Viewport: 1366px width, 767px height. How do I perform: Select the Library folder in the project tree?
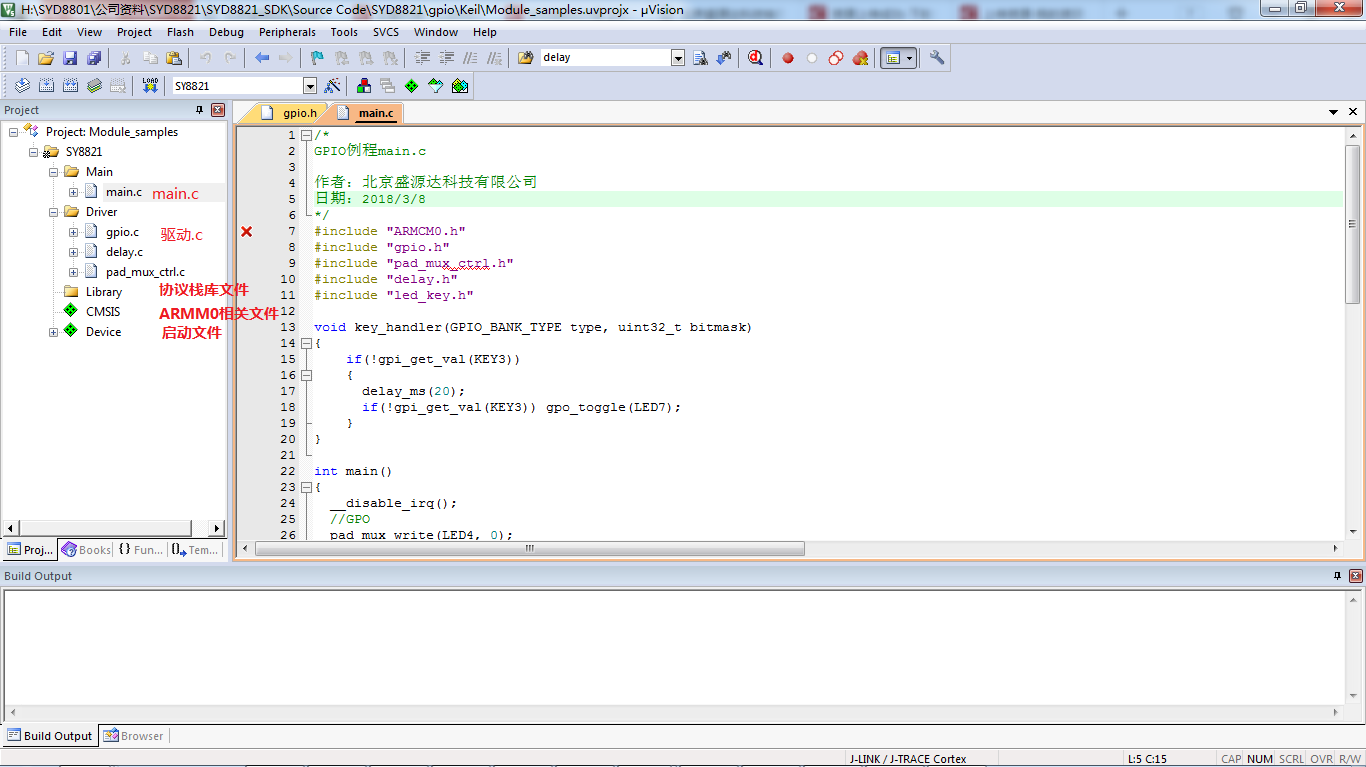103,292
